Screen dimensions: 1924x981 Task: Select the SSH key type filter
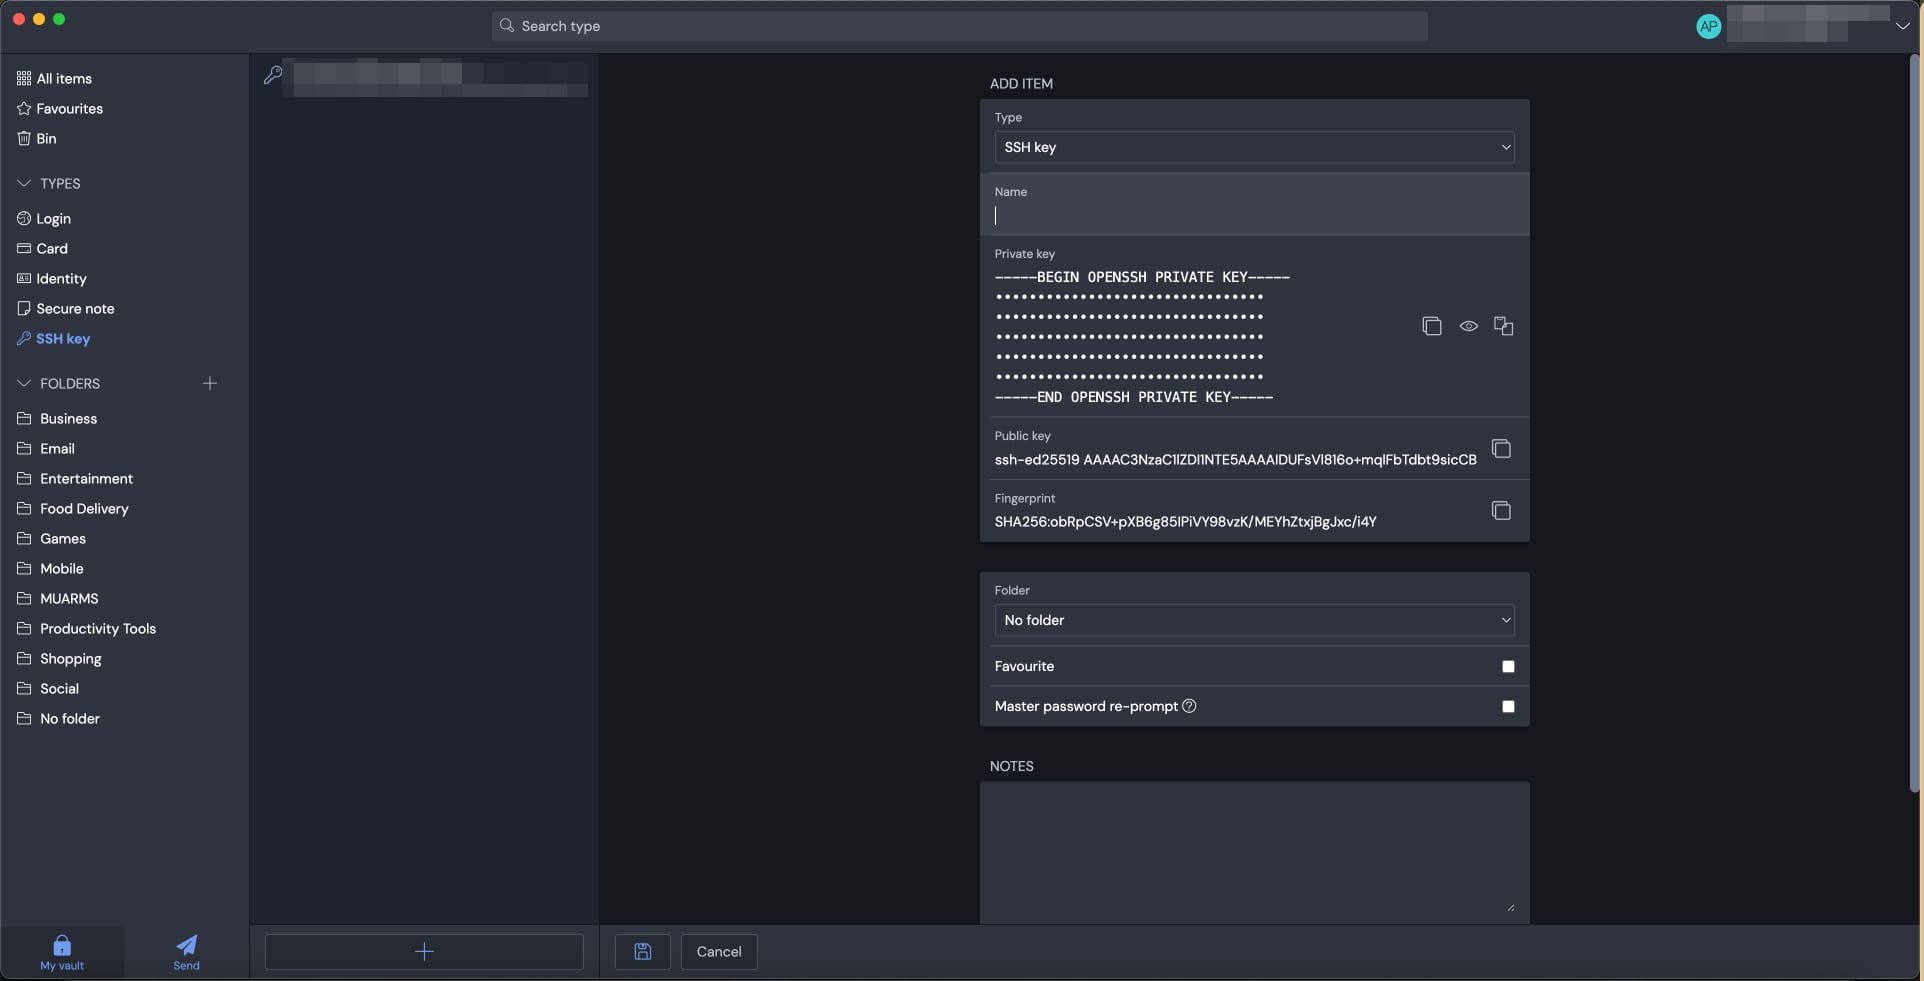53,338
